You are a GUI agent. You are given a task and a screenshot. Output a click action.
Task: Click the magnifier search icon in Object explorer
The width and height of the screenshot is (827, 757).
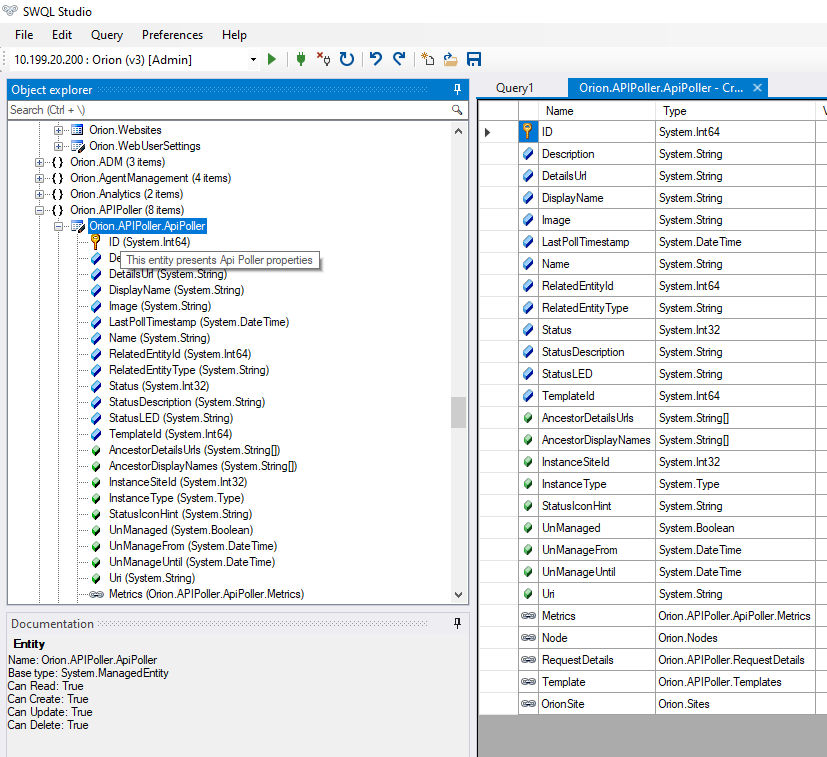coord(457,110)
